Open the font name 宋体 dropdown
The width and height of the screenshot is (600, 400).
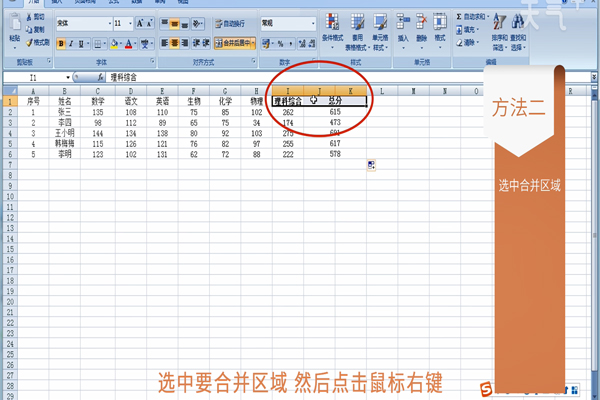click(109, 24)
